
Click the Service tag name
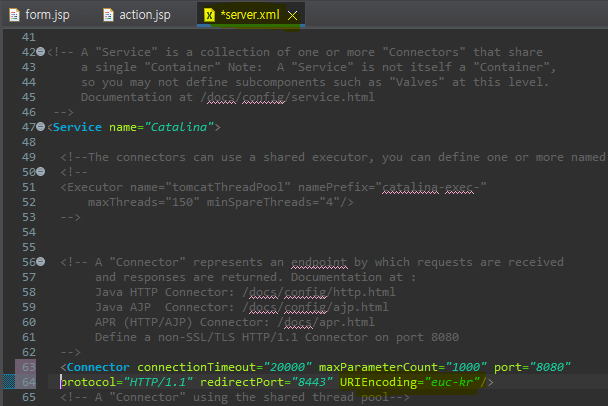tap(77, 127)
